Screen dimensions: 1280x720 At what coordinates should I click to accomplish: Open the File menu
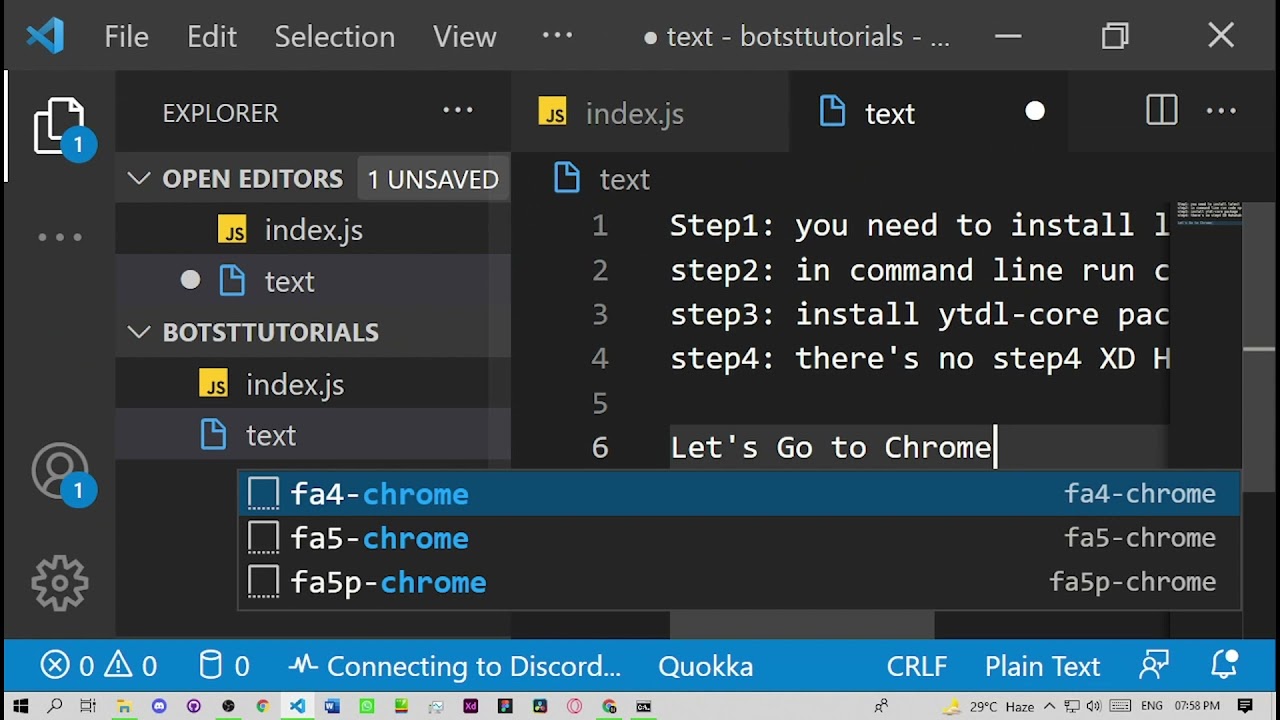point(126,37)
